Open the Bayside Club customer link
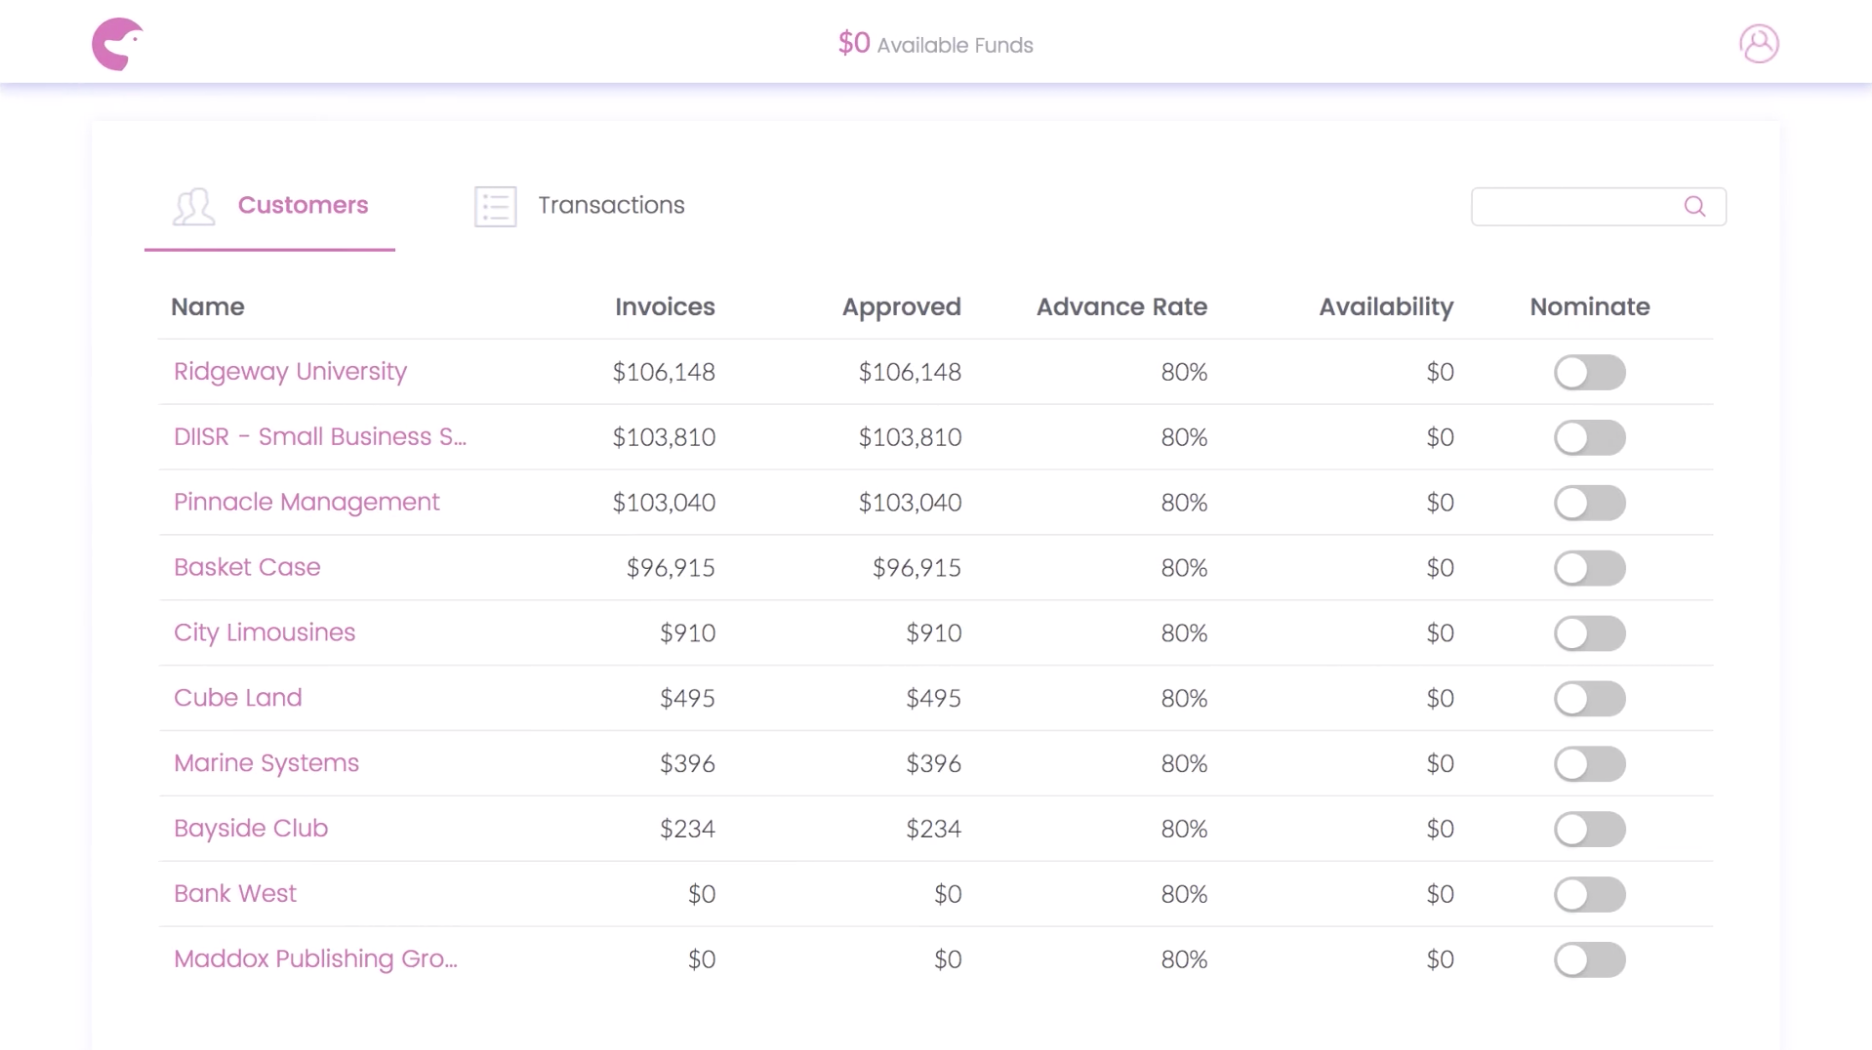Image resolution: width=1872 pixels, height=1050 pixels. click(x=250, y=829)
